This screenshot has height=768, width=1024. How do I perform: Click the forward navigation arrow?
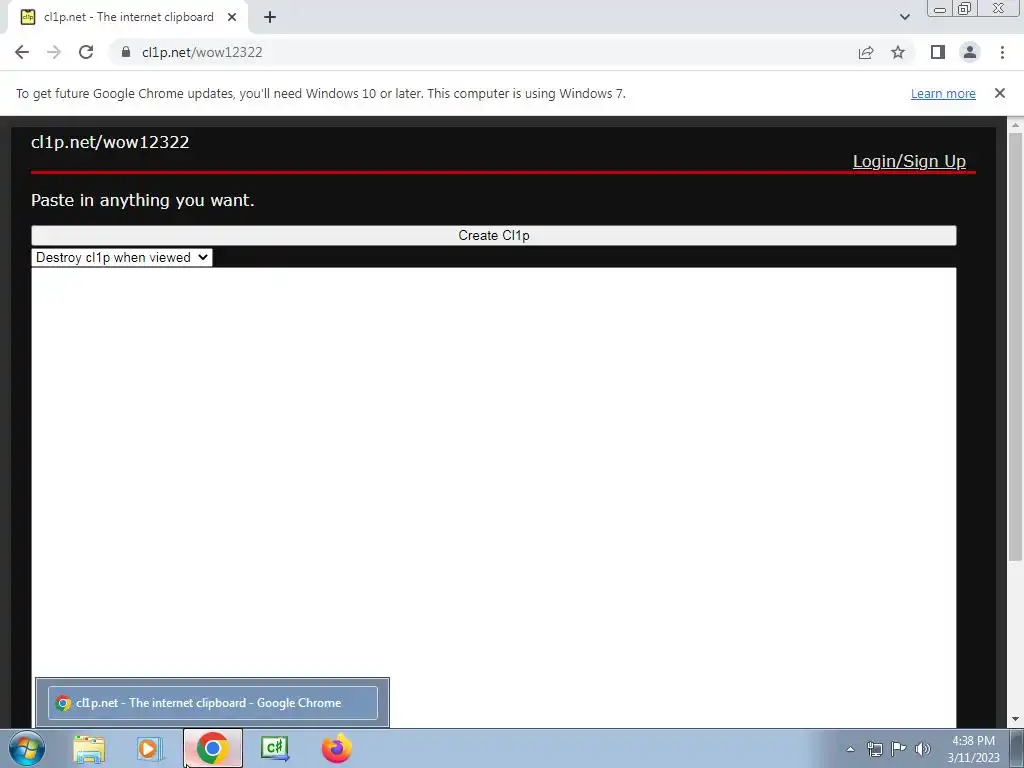pos(54,52)
